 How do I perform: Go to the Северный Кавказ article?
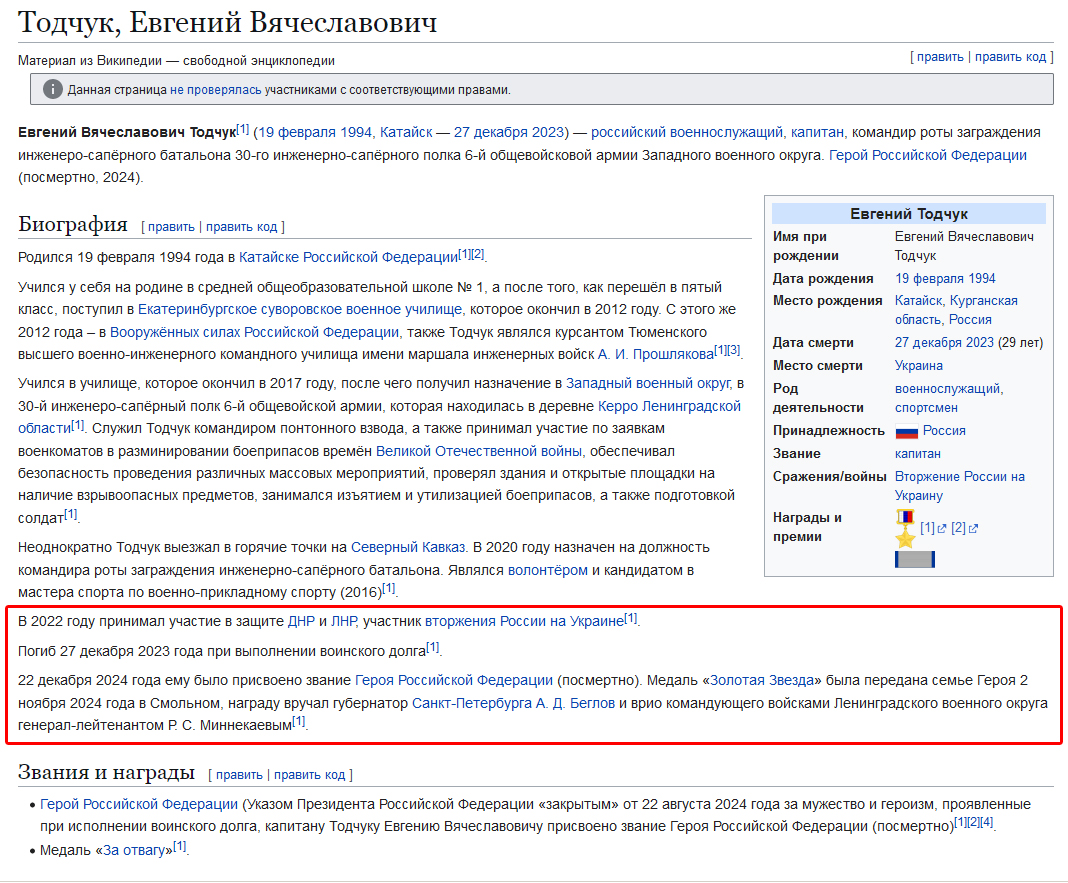point(408,547)
